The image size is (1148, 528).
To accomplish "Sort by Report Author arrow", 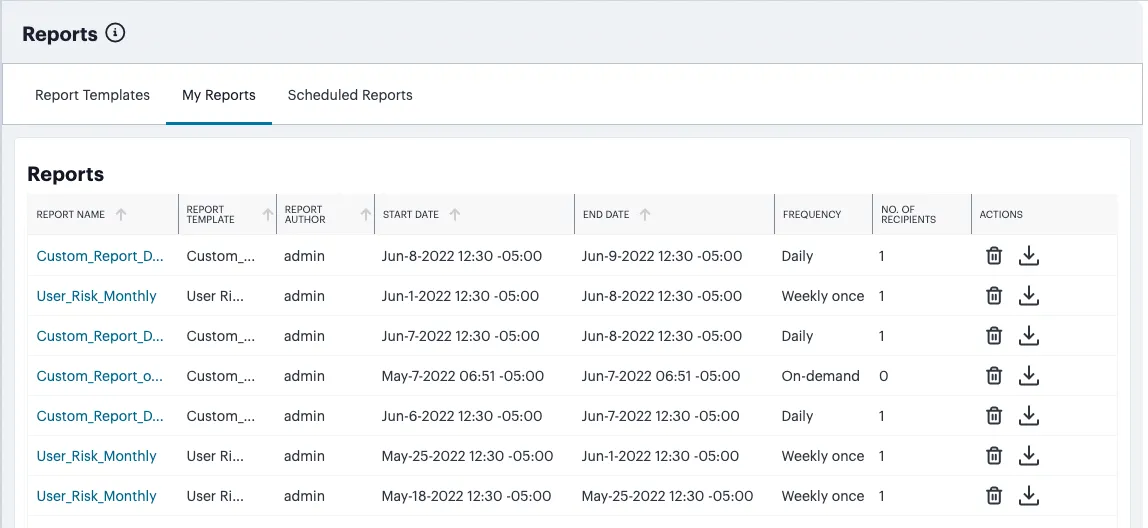I will pyautogui.click(x=366, y=215).
